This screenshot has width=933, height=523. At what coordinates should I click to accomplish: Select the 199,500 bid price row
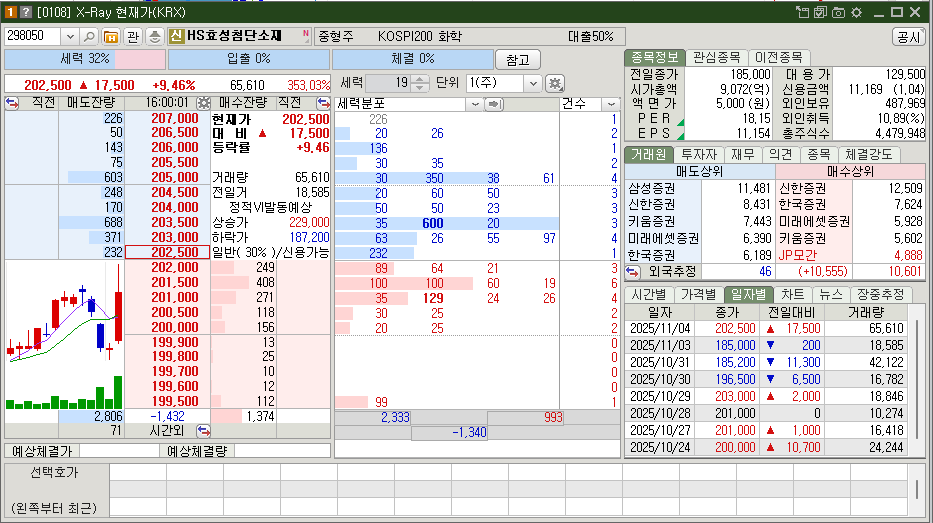point(167,401)
